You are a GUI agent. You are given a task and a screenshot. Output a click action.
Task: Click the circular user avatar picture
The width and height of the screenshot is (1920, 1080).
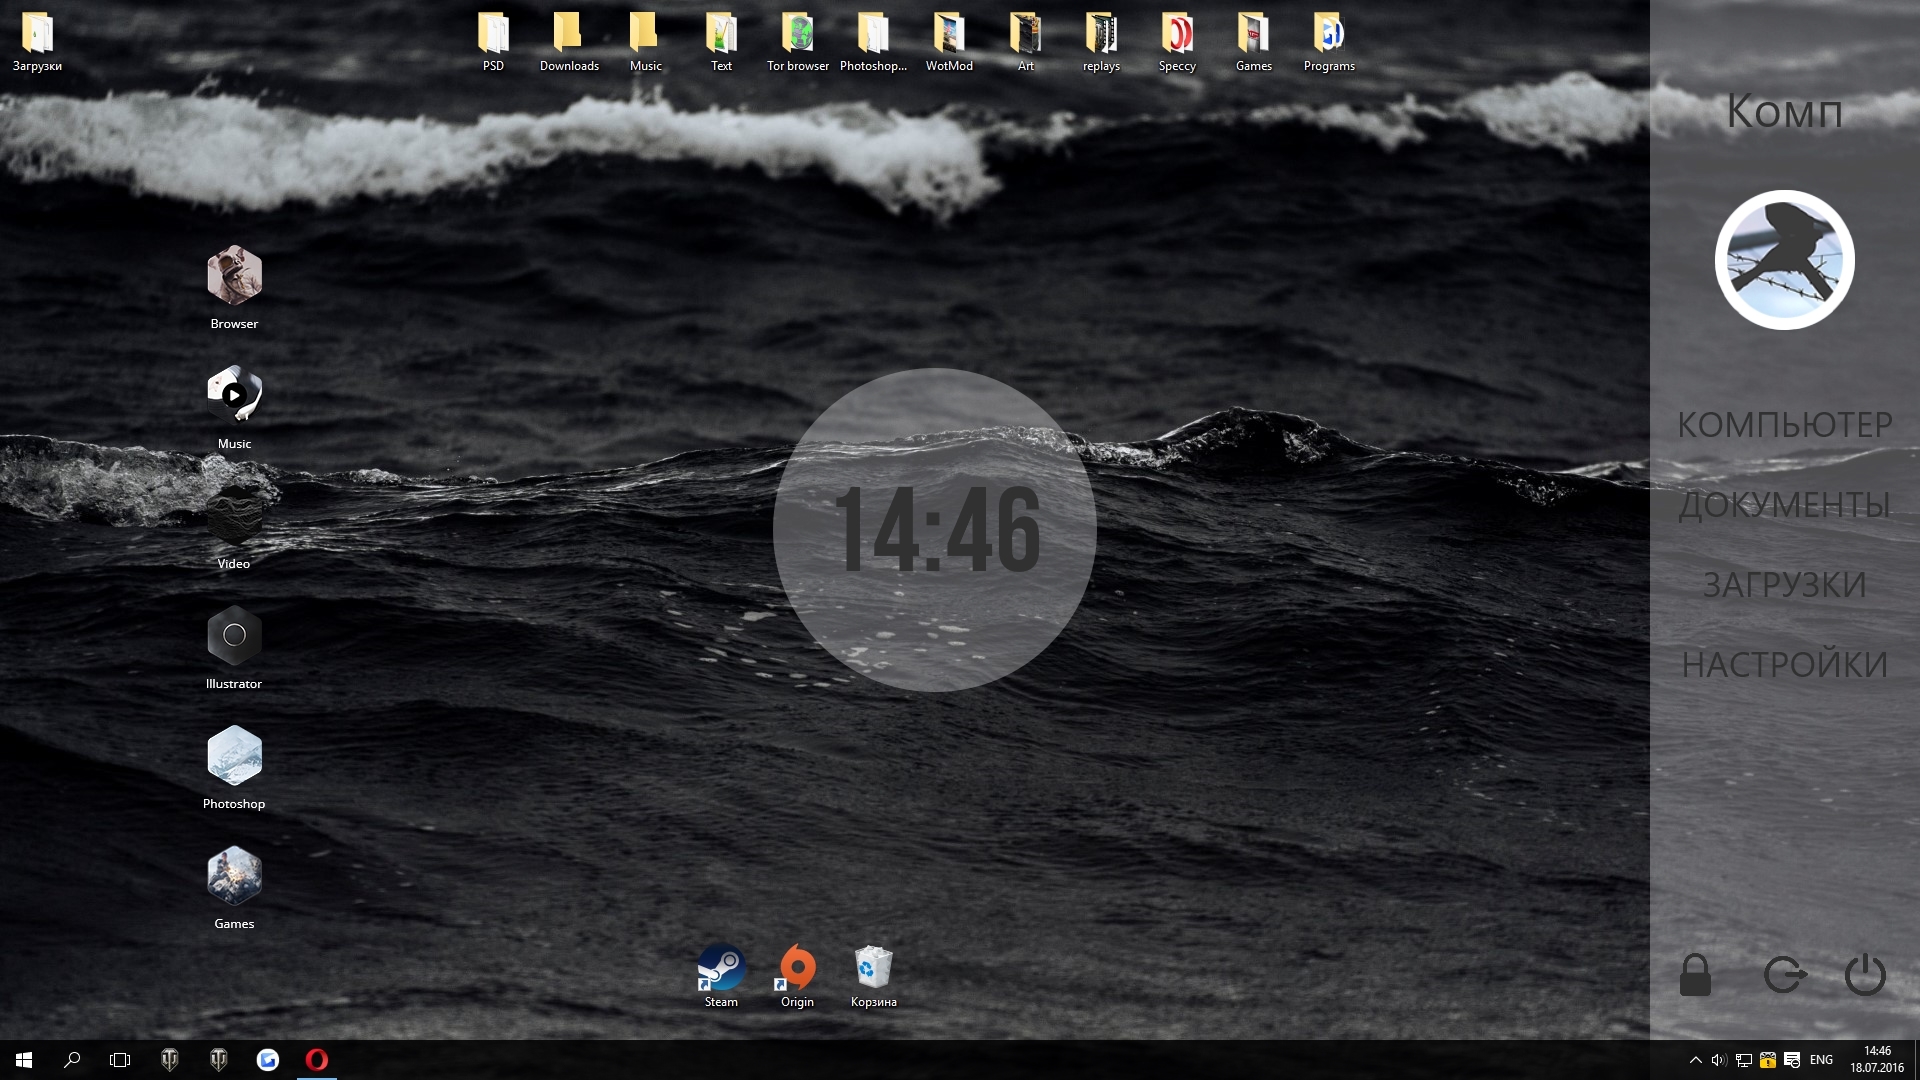click(x=1784, y=260)
